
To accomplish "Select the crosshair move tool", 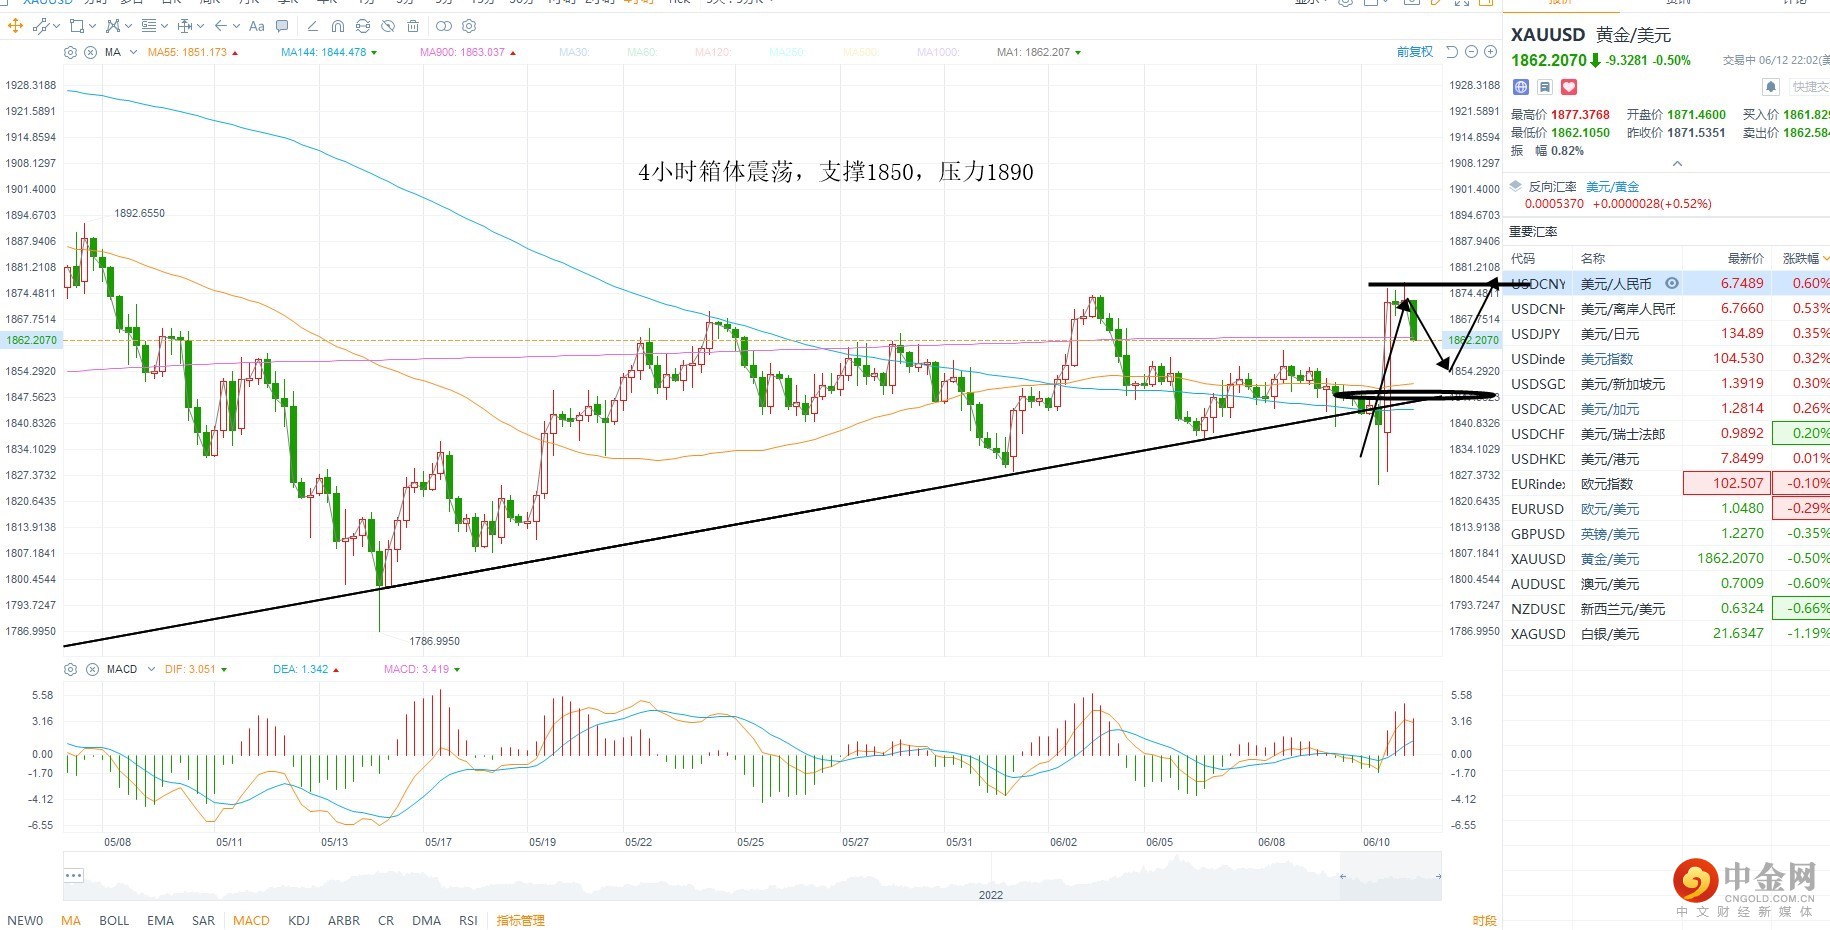I will [x=15, y=26].
